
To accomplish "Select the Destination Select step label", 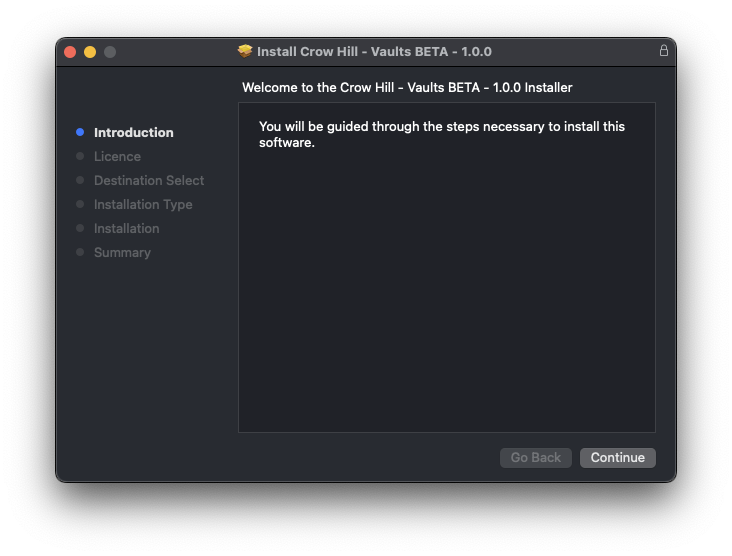I will [x=149, y=180].
